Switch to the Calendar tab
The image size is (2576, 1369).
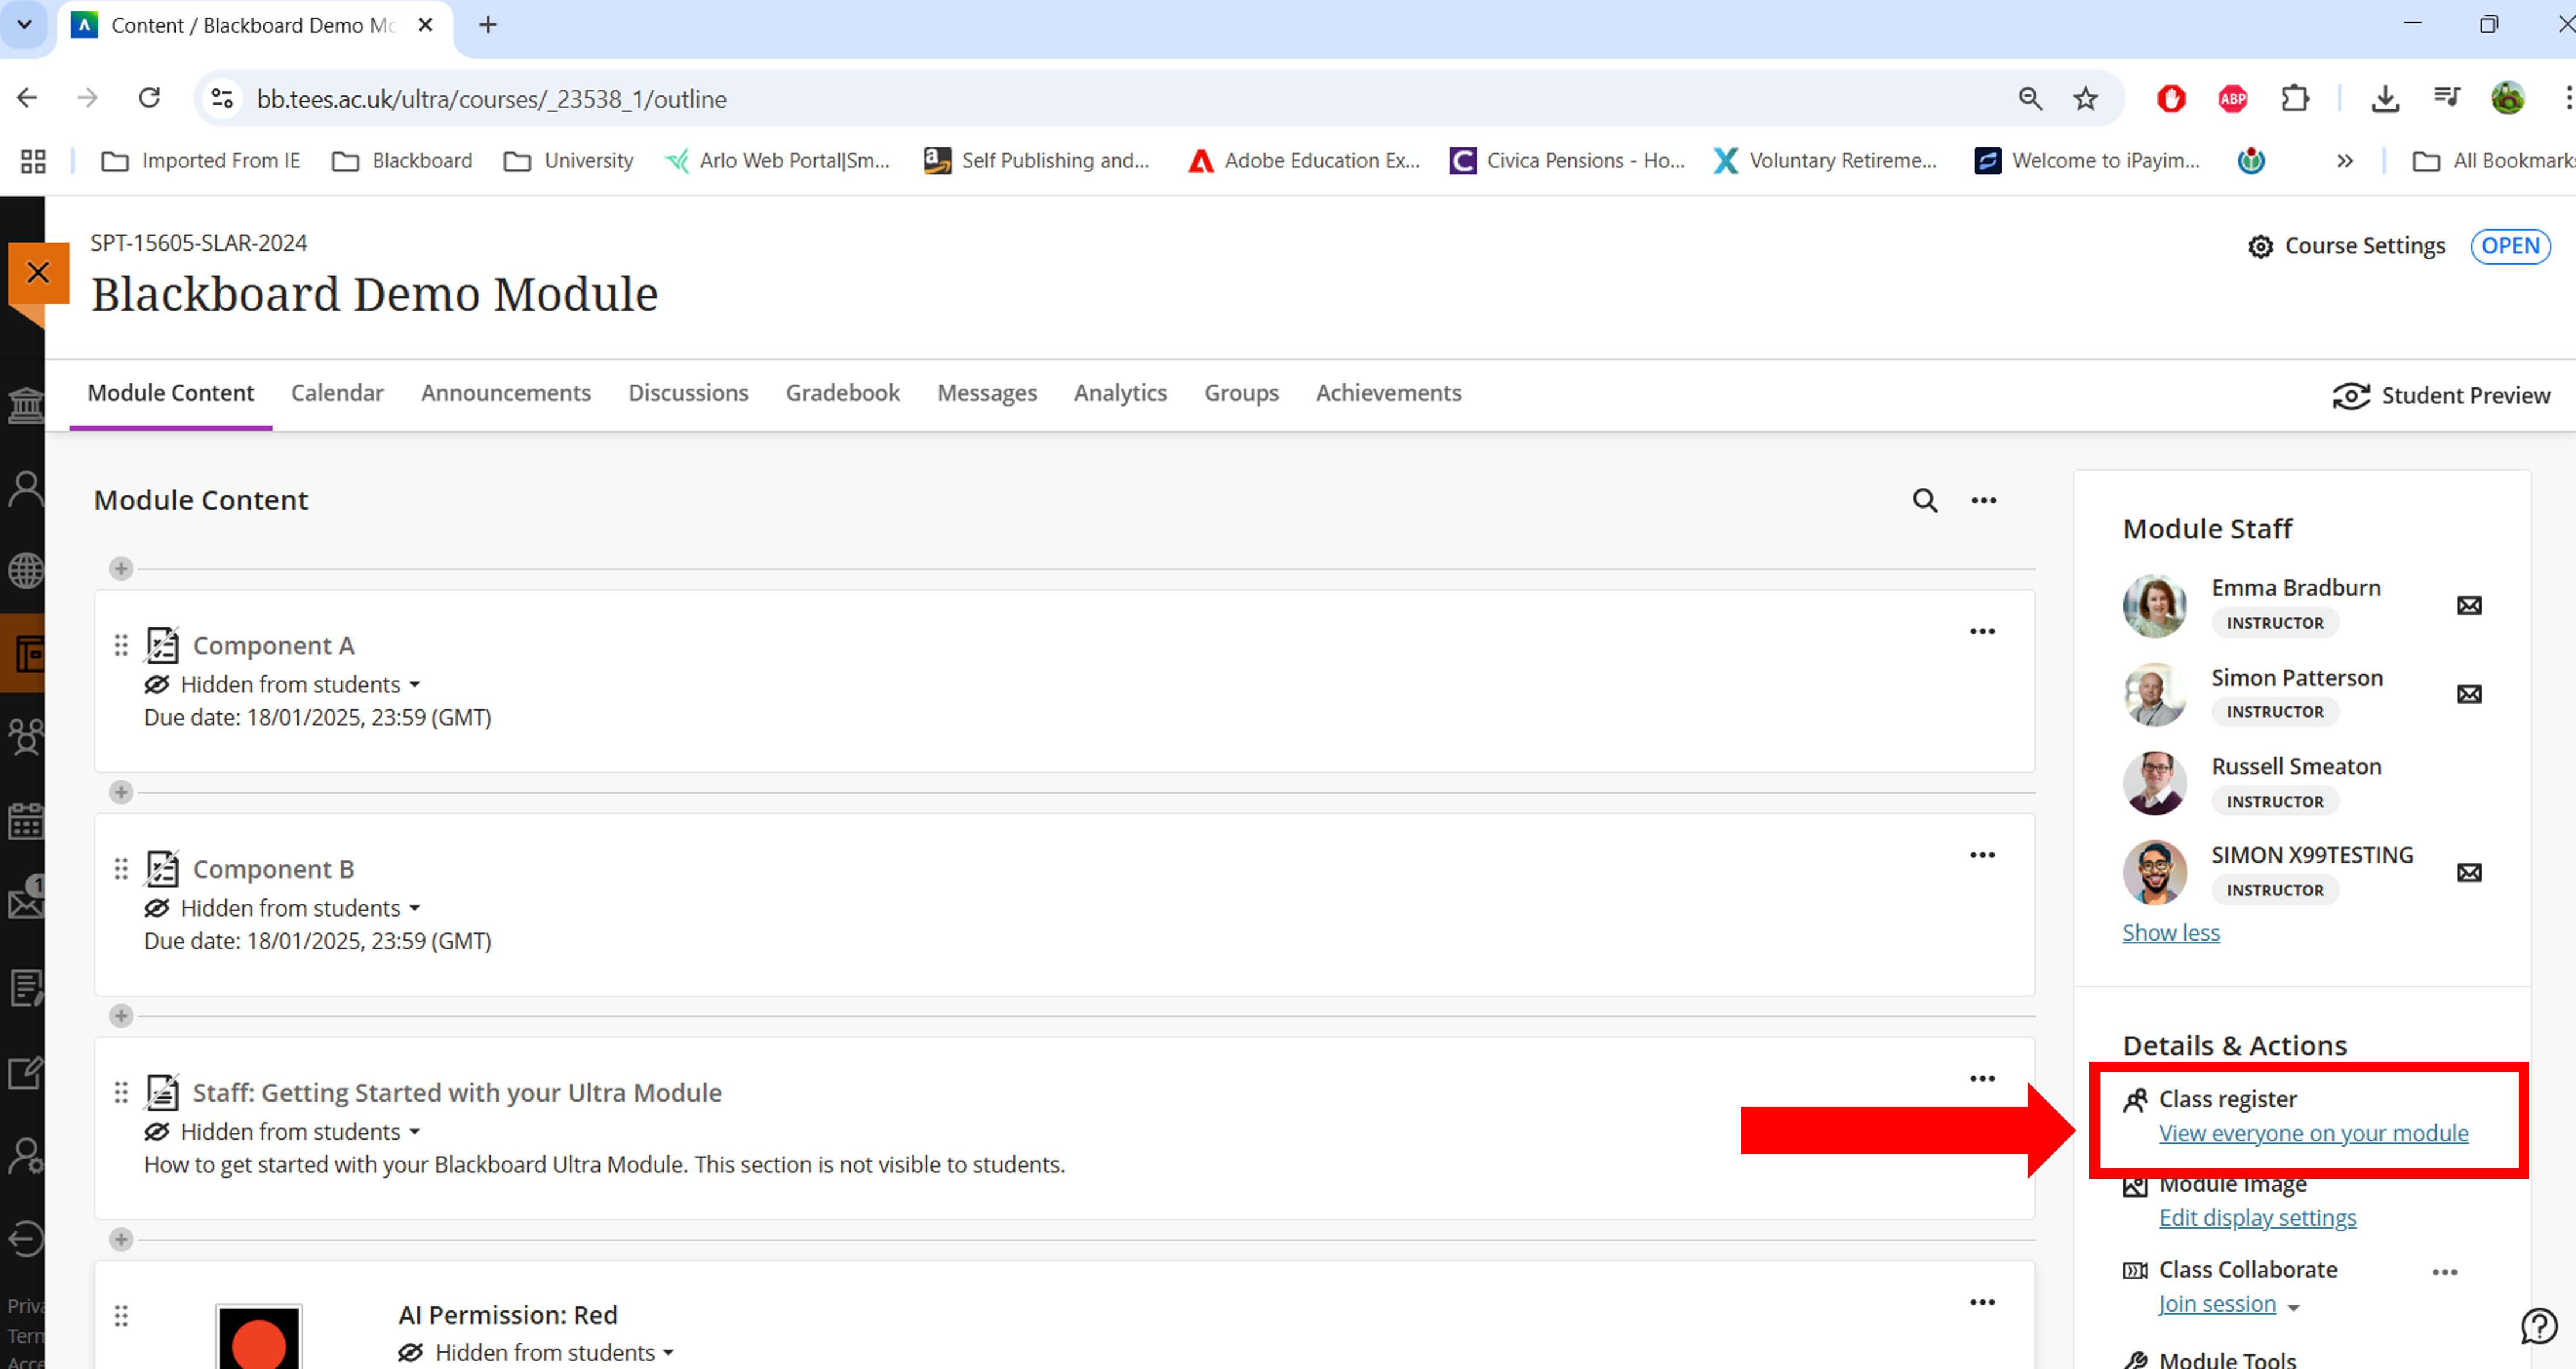pos(337,393)
